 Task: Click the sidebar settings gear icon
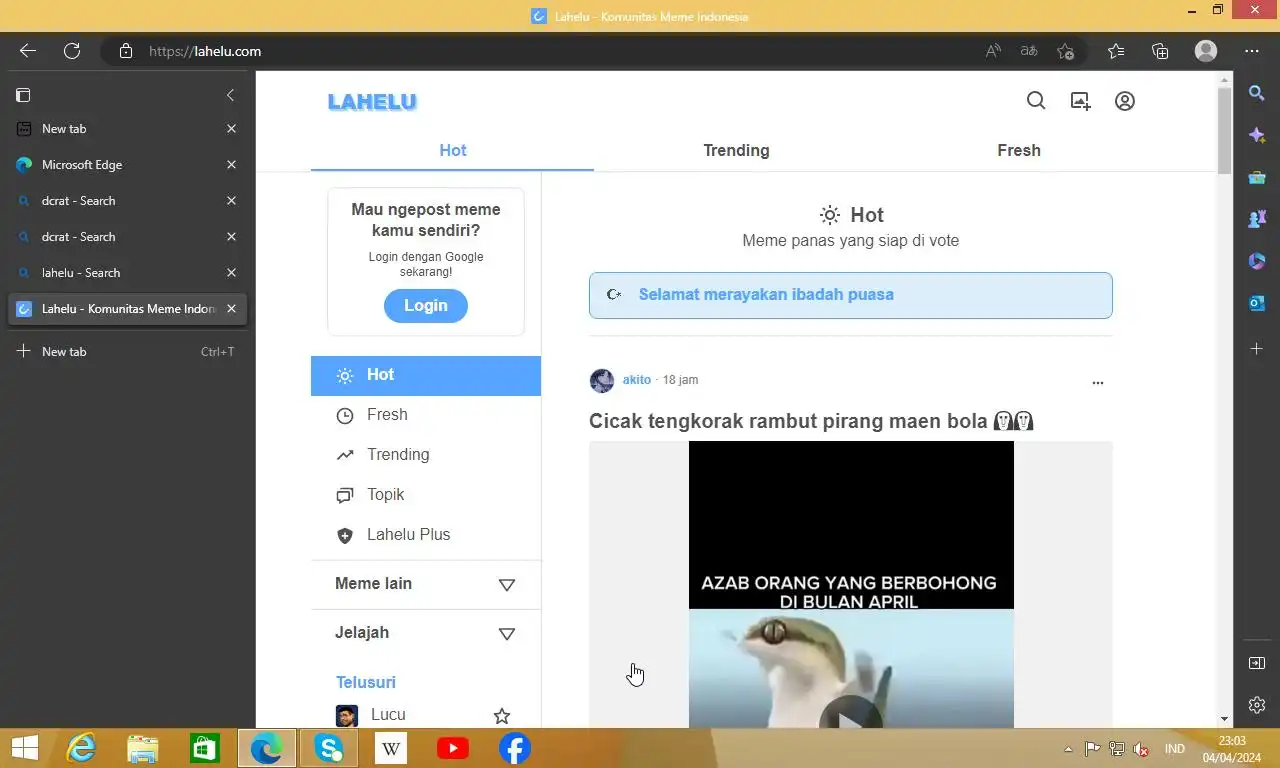(x=1257, y=705)
